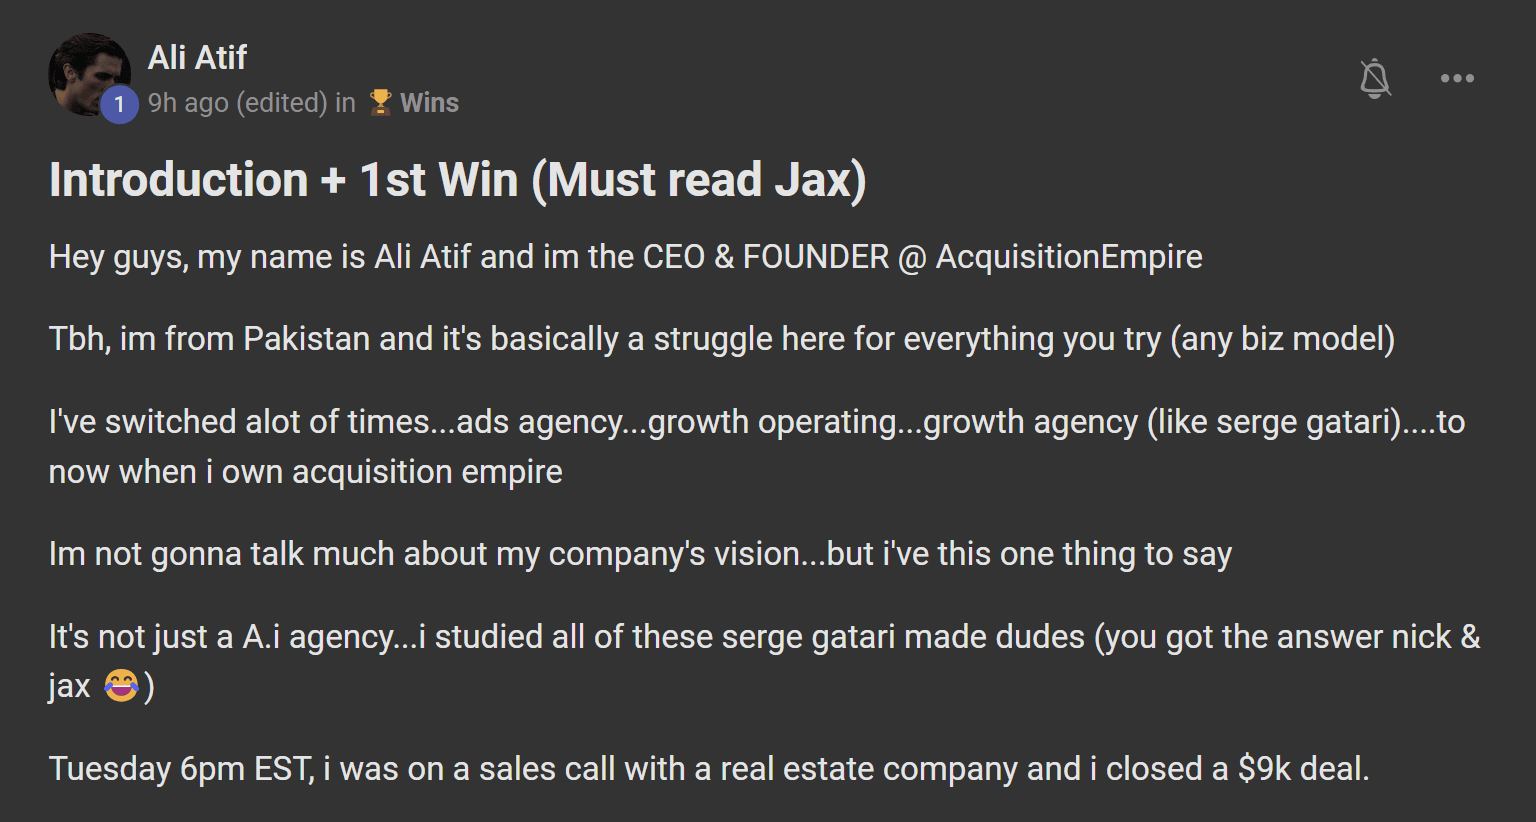Open the "Introduction + 1st Win" post title
1536x822 pixels.
pos(457,180)
